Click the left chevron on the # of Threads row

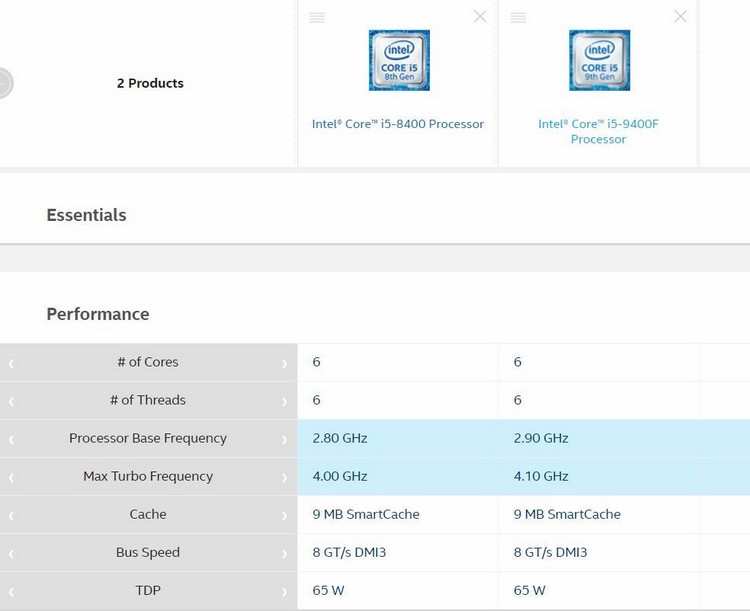tap(11, 401)
